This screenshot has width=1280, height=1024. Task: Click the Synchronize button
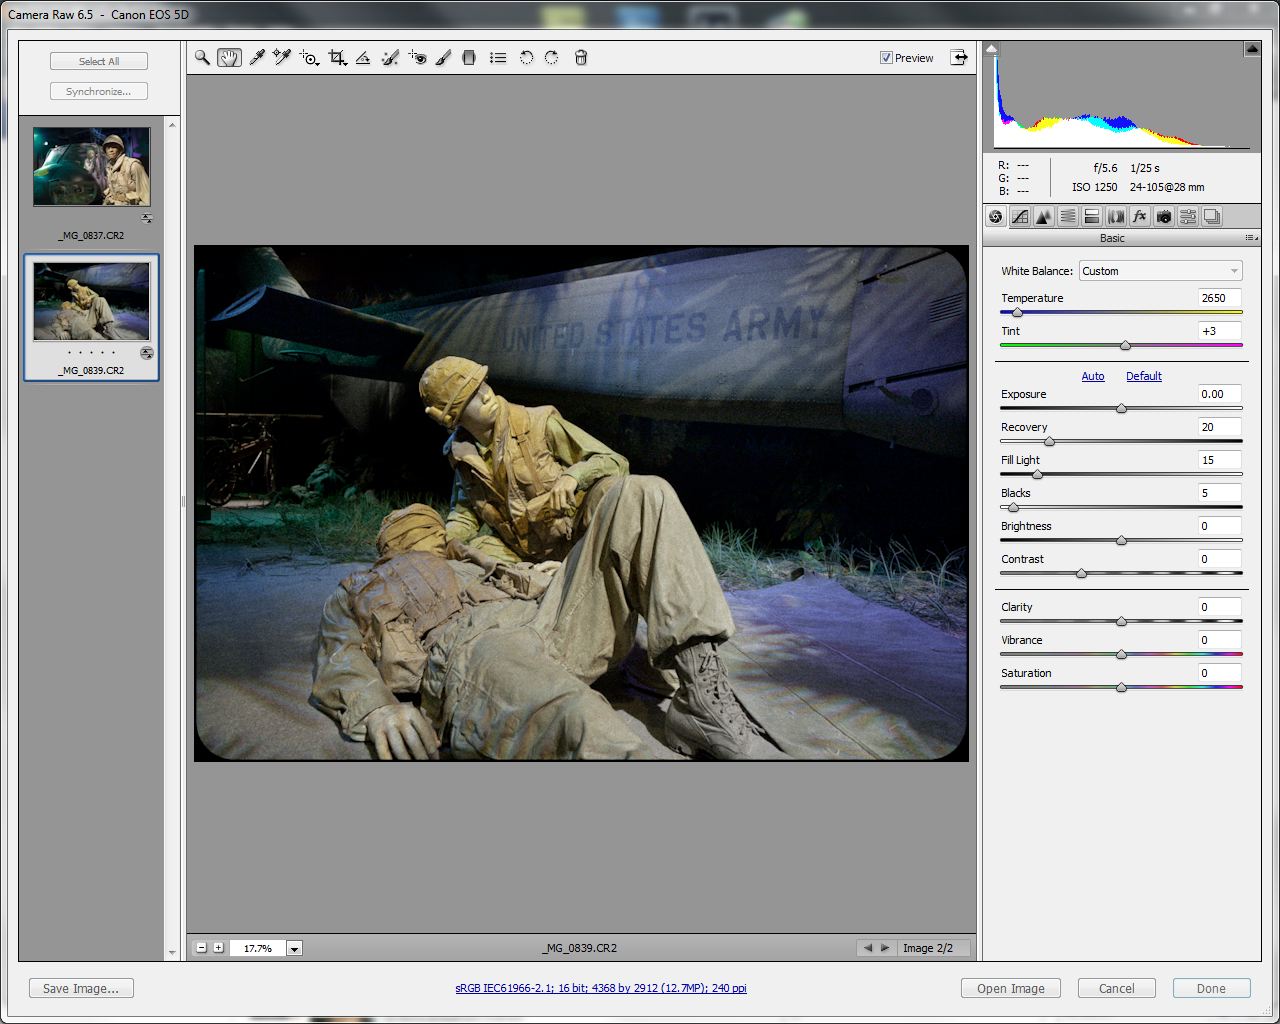(x=99, y=91)
